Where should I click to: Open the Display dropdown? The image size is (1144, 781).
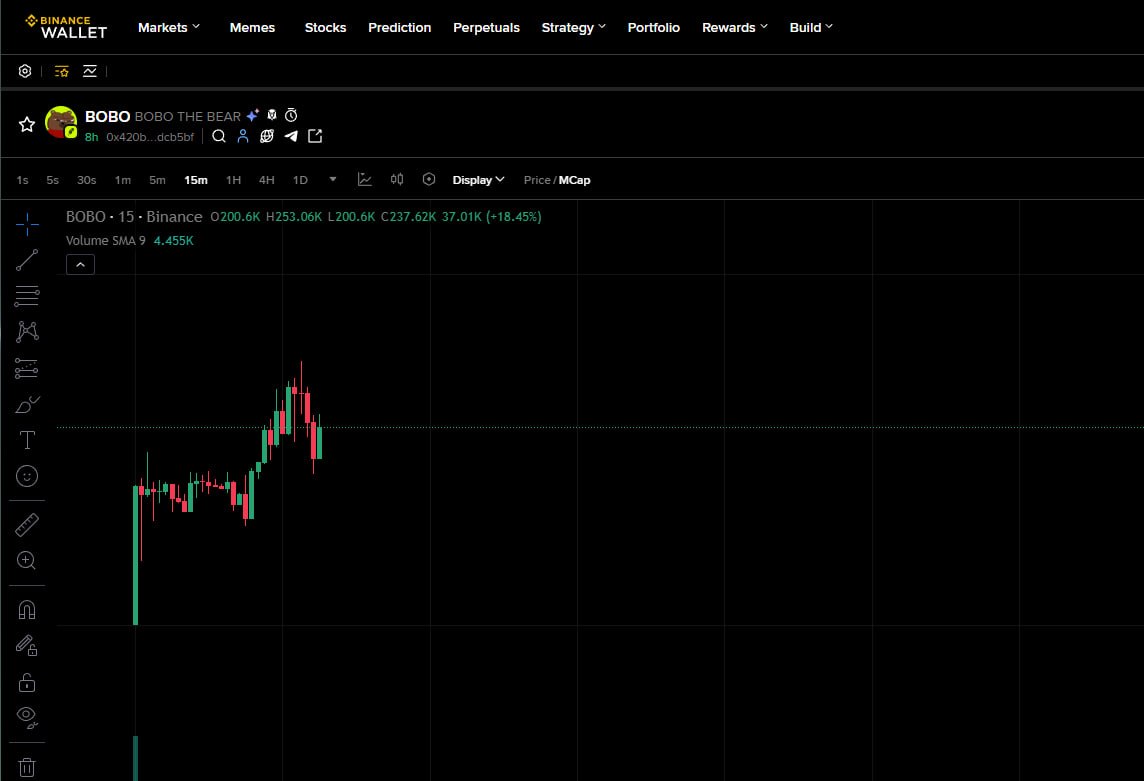click(x=479, y=180)
